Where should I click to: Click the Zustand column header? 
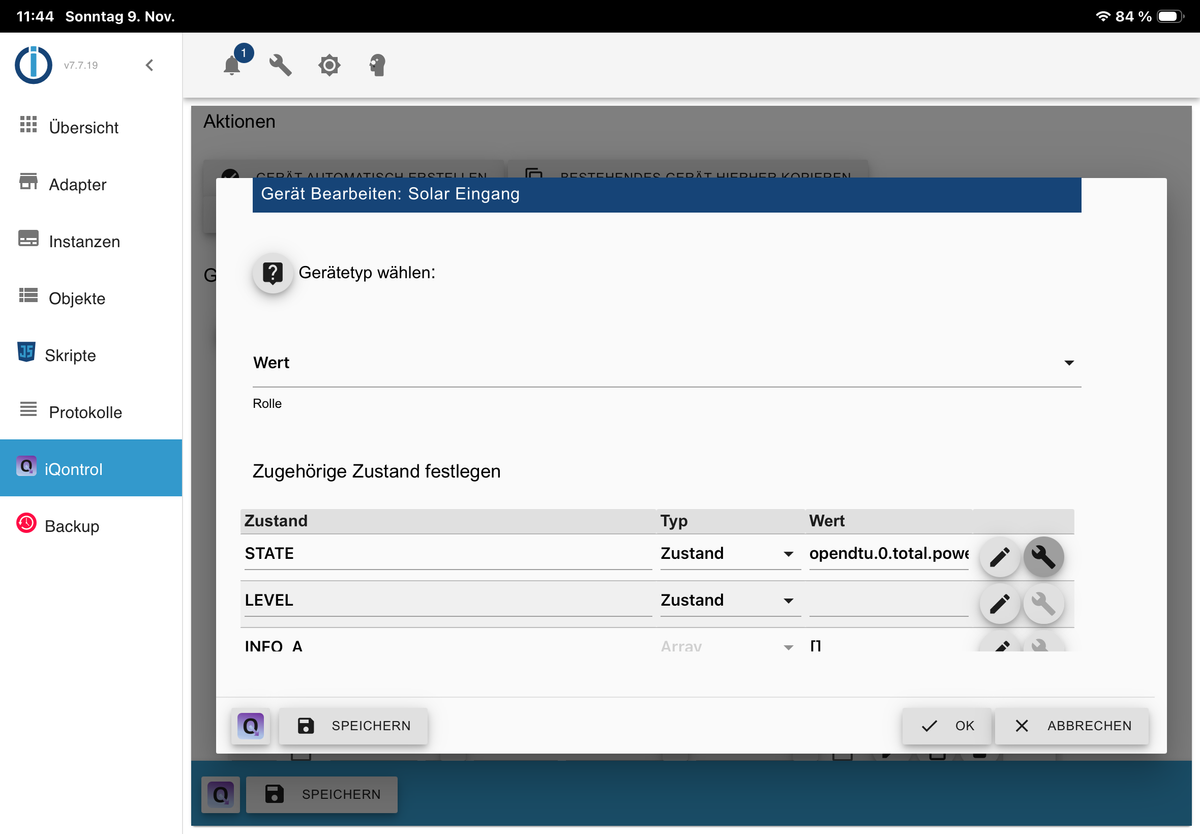(x=276, y=521)
